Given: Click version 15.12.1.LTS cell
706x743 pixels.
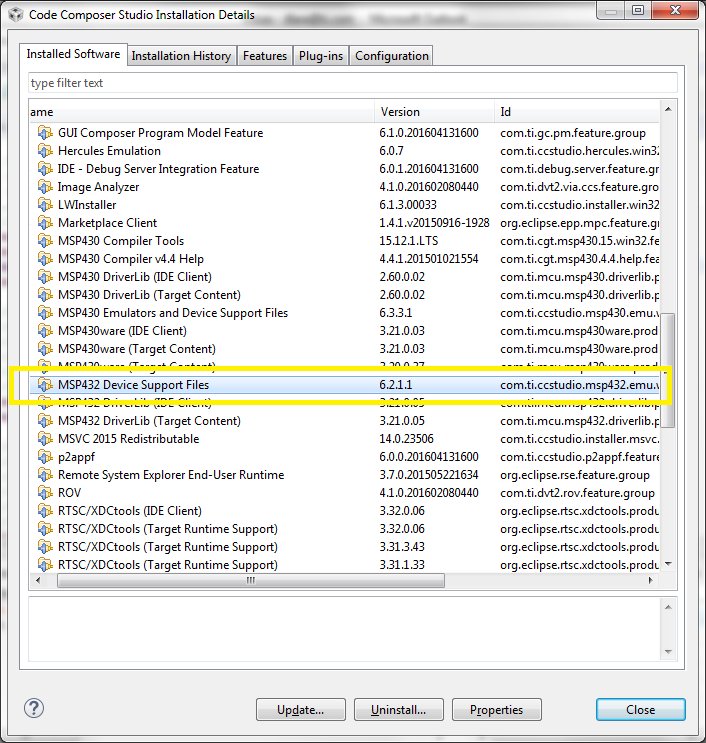Looking at the screenshot, I should pyautogui.click(x=408, y=241).
